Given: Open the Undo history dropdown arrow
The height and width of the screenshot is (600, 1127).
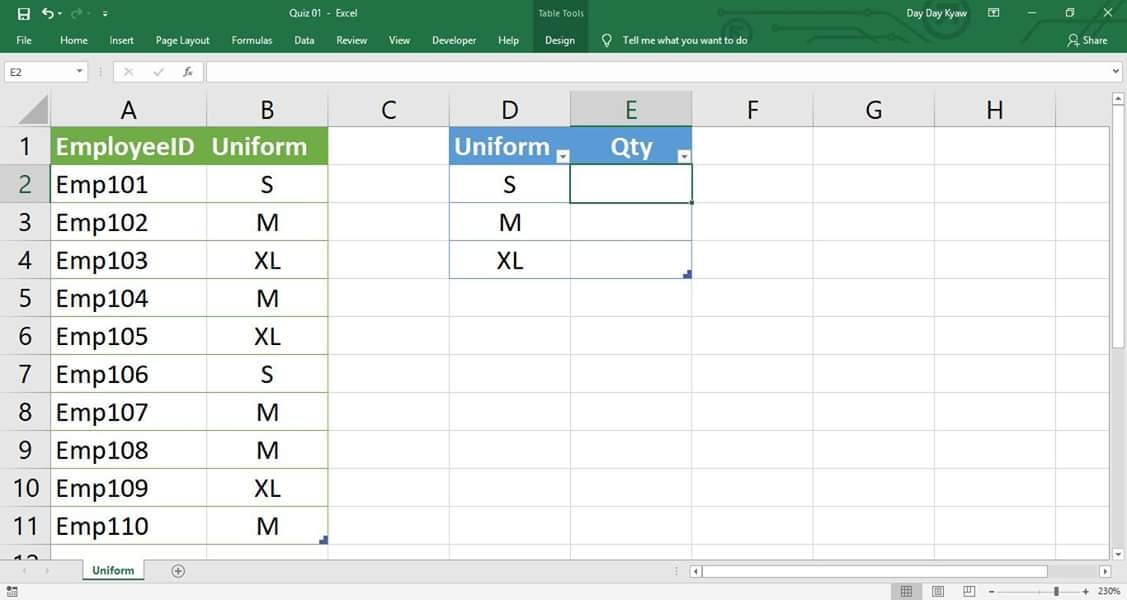Looking at the screenshot, I should click(x=60, y=14).
